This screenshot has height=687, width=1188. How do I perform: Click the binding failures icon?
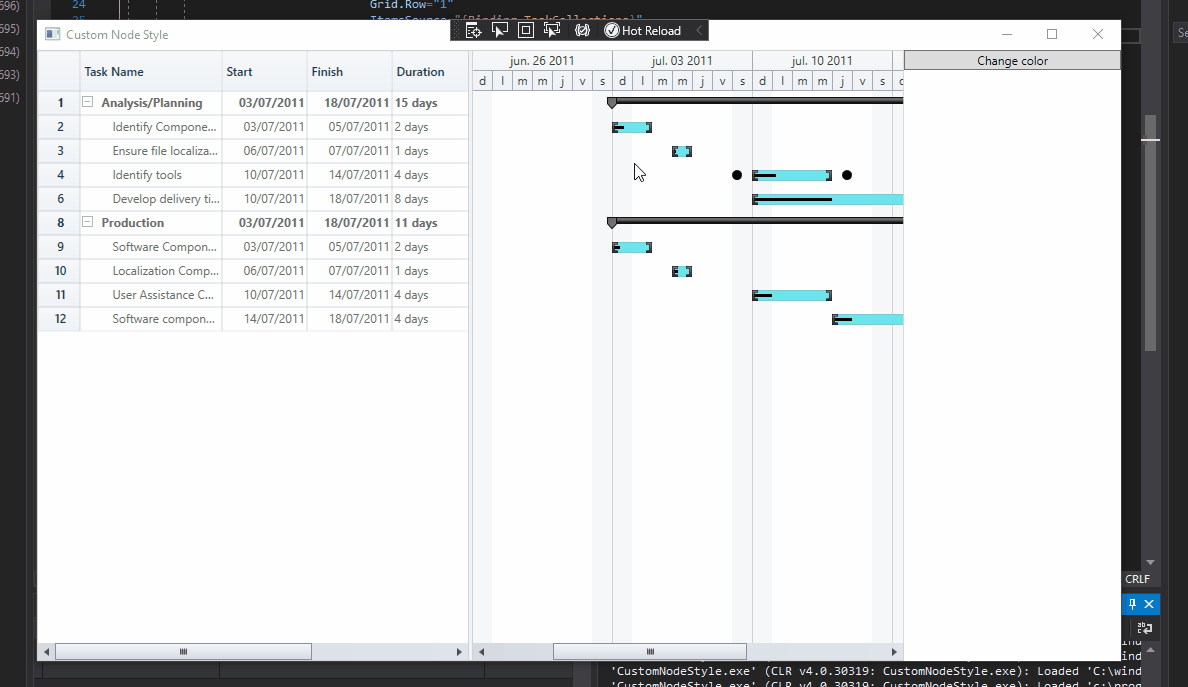[x=582, y=31]
